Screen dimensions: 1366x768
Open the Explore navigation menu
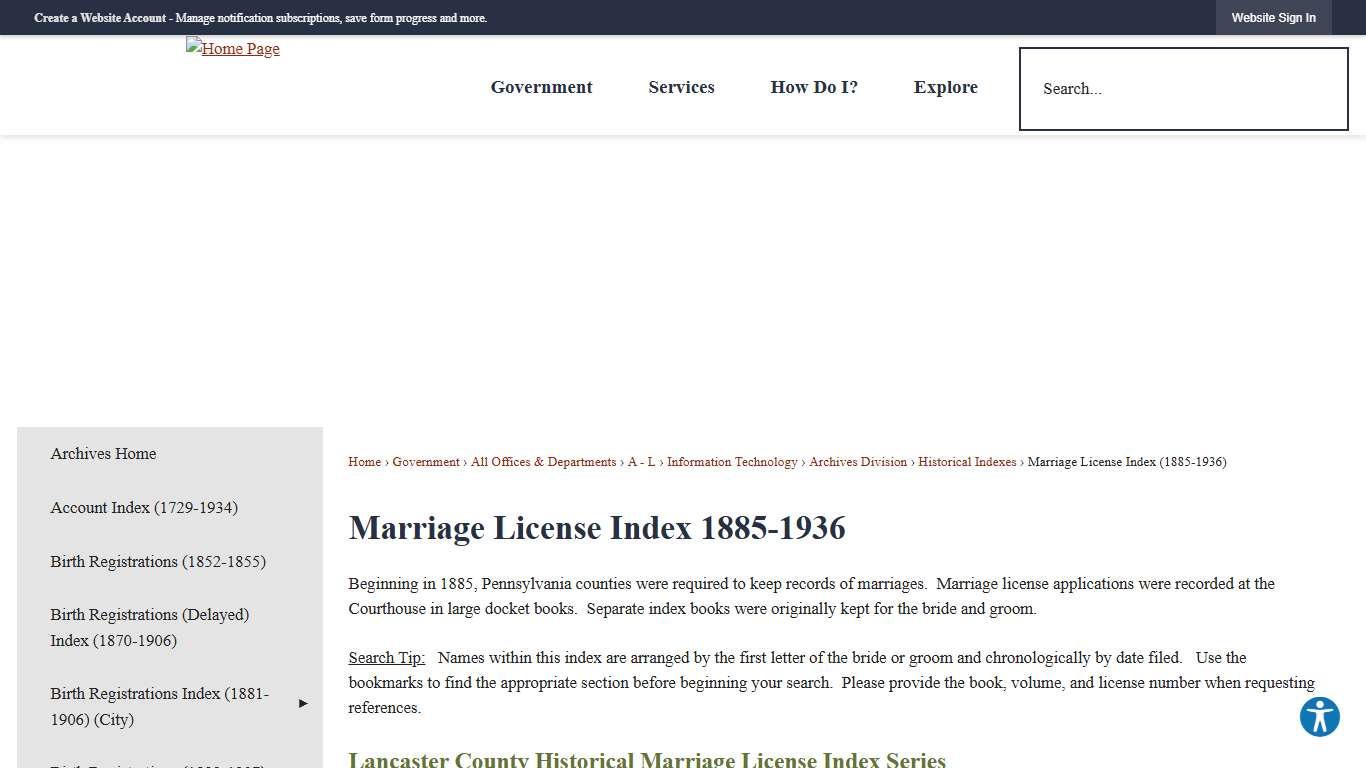(x=945, y=87)
